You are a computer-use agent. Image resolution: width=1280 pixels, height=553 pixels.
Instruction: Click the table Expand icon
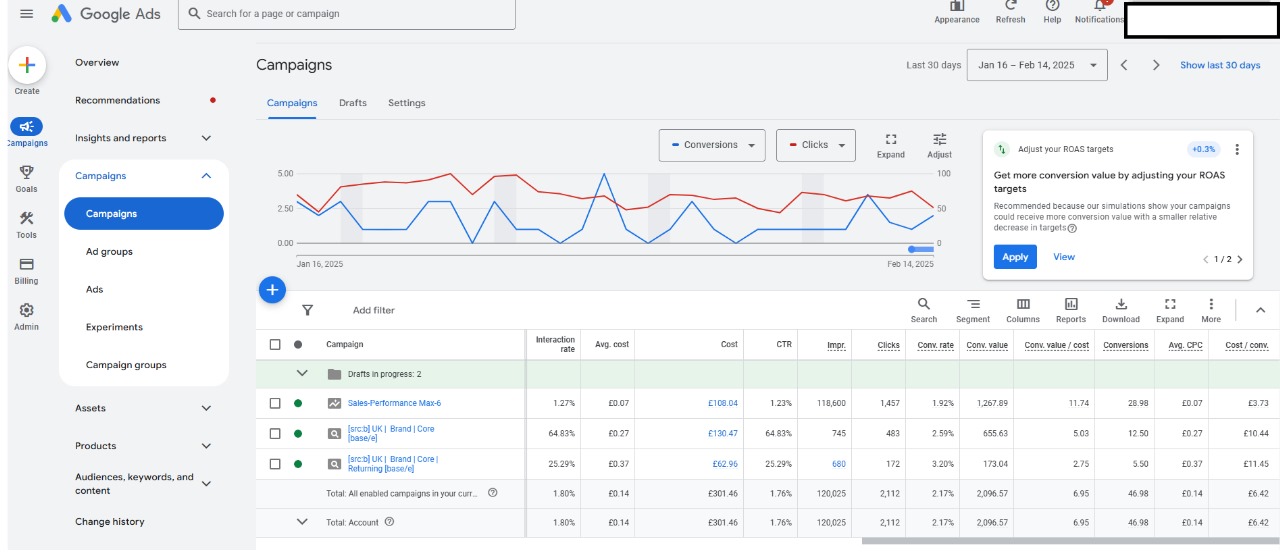coord(1170,304)
